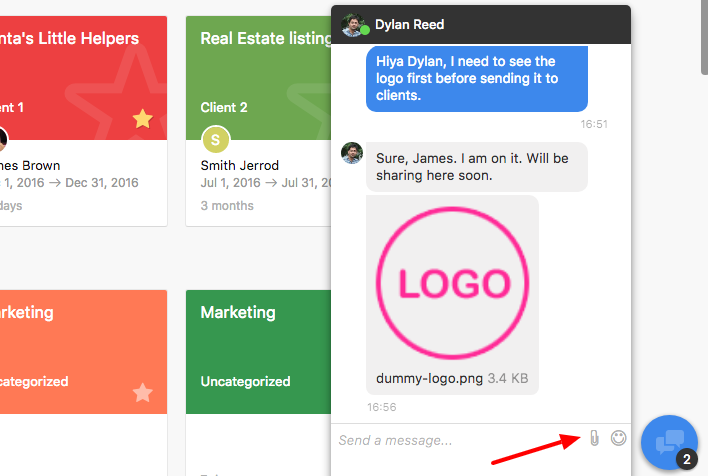The image size is (708, 476).
Task: Toggle the star on the orange Marketing card
Action: (143, 392)
